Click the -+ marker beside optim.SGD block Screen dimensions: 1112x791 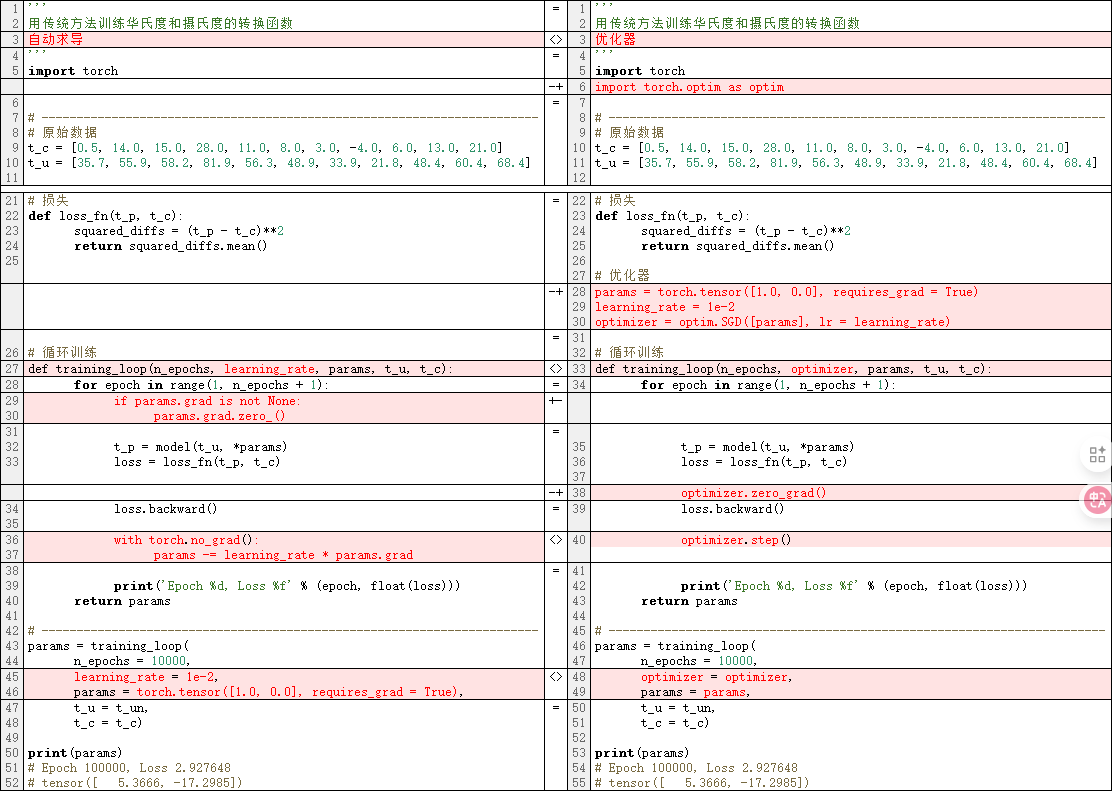coord(556,292)
